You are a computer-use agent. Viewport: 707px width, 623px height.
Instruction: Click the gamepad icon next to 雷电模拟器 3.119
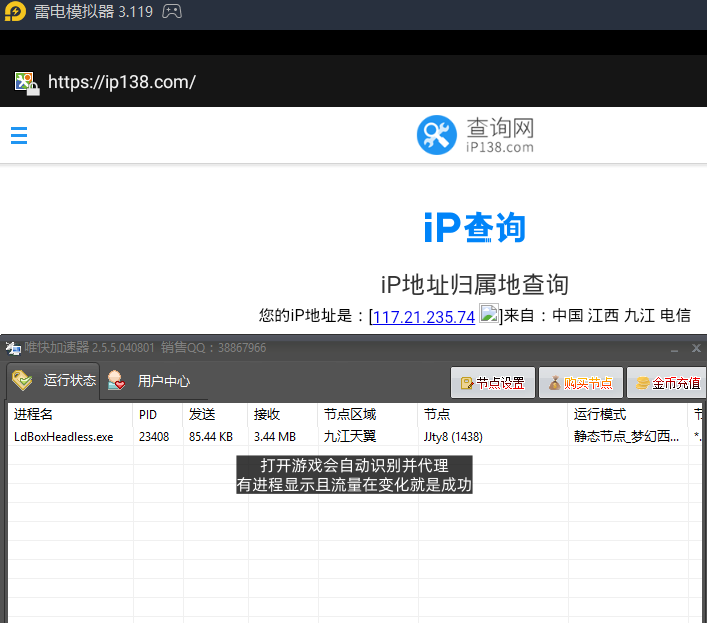point(172,11)
